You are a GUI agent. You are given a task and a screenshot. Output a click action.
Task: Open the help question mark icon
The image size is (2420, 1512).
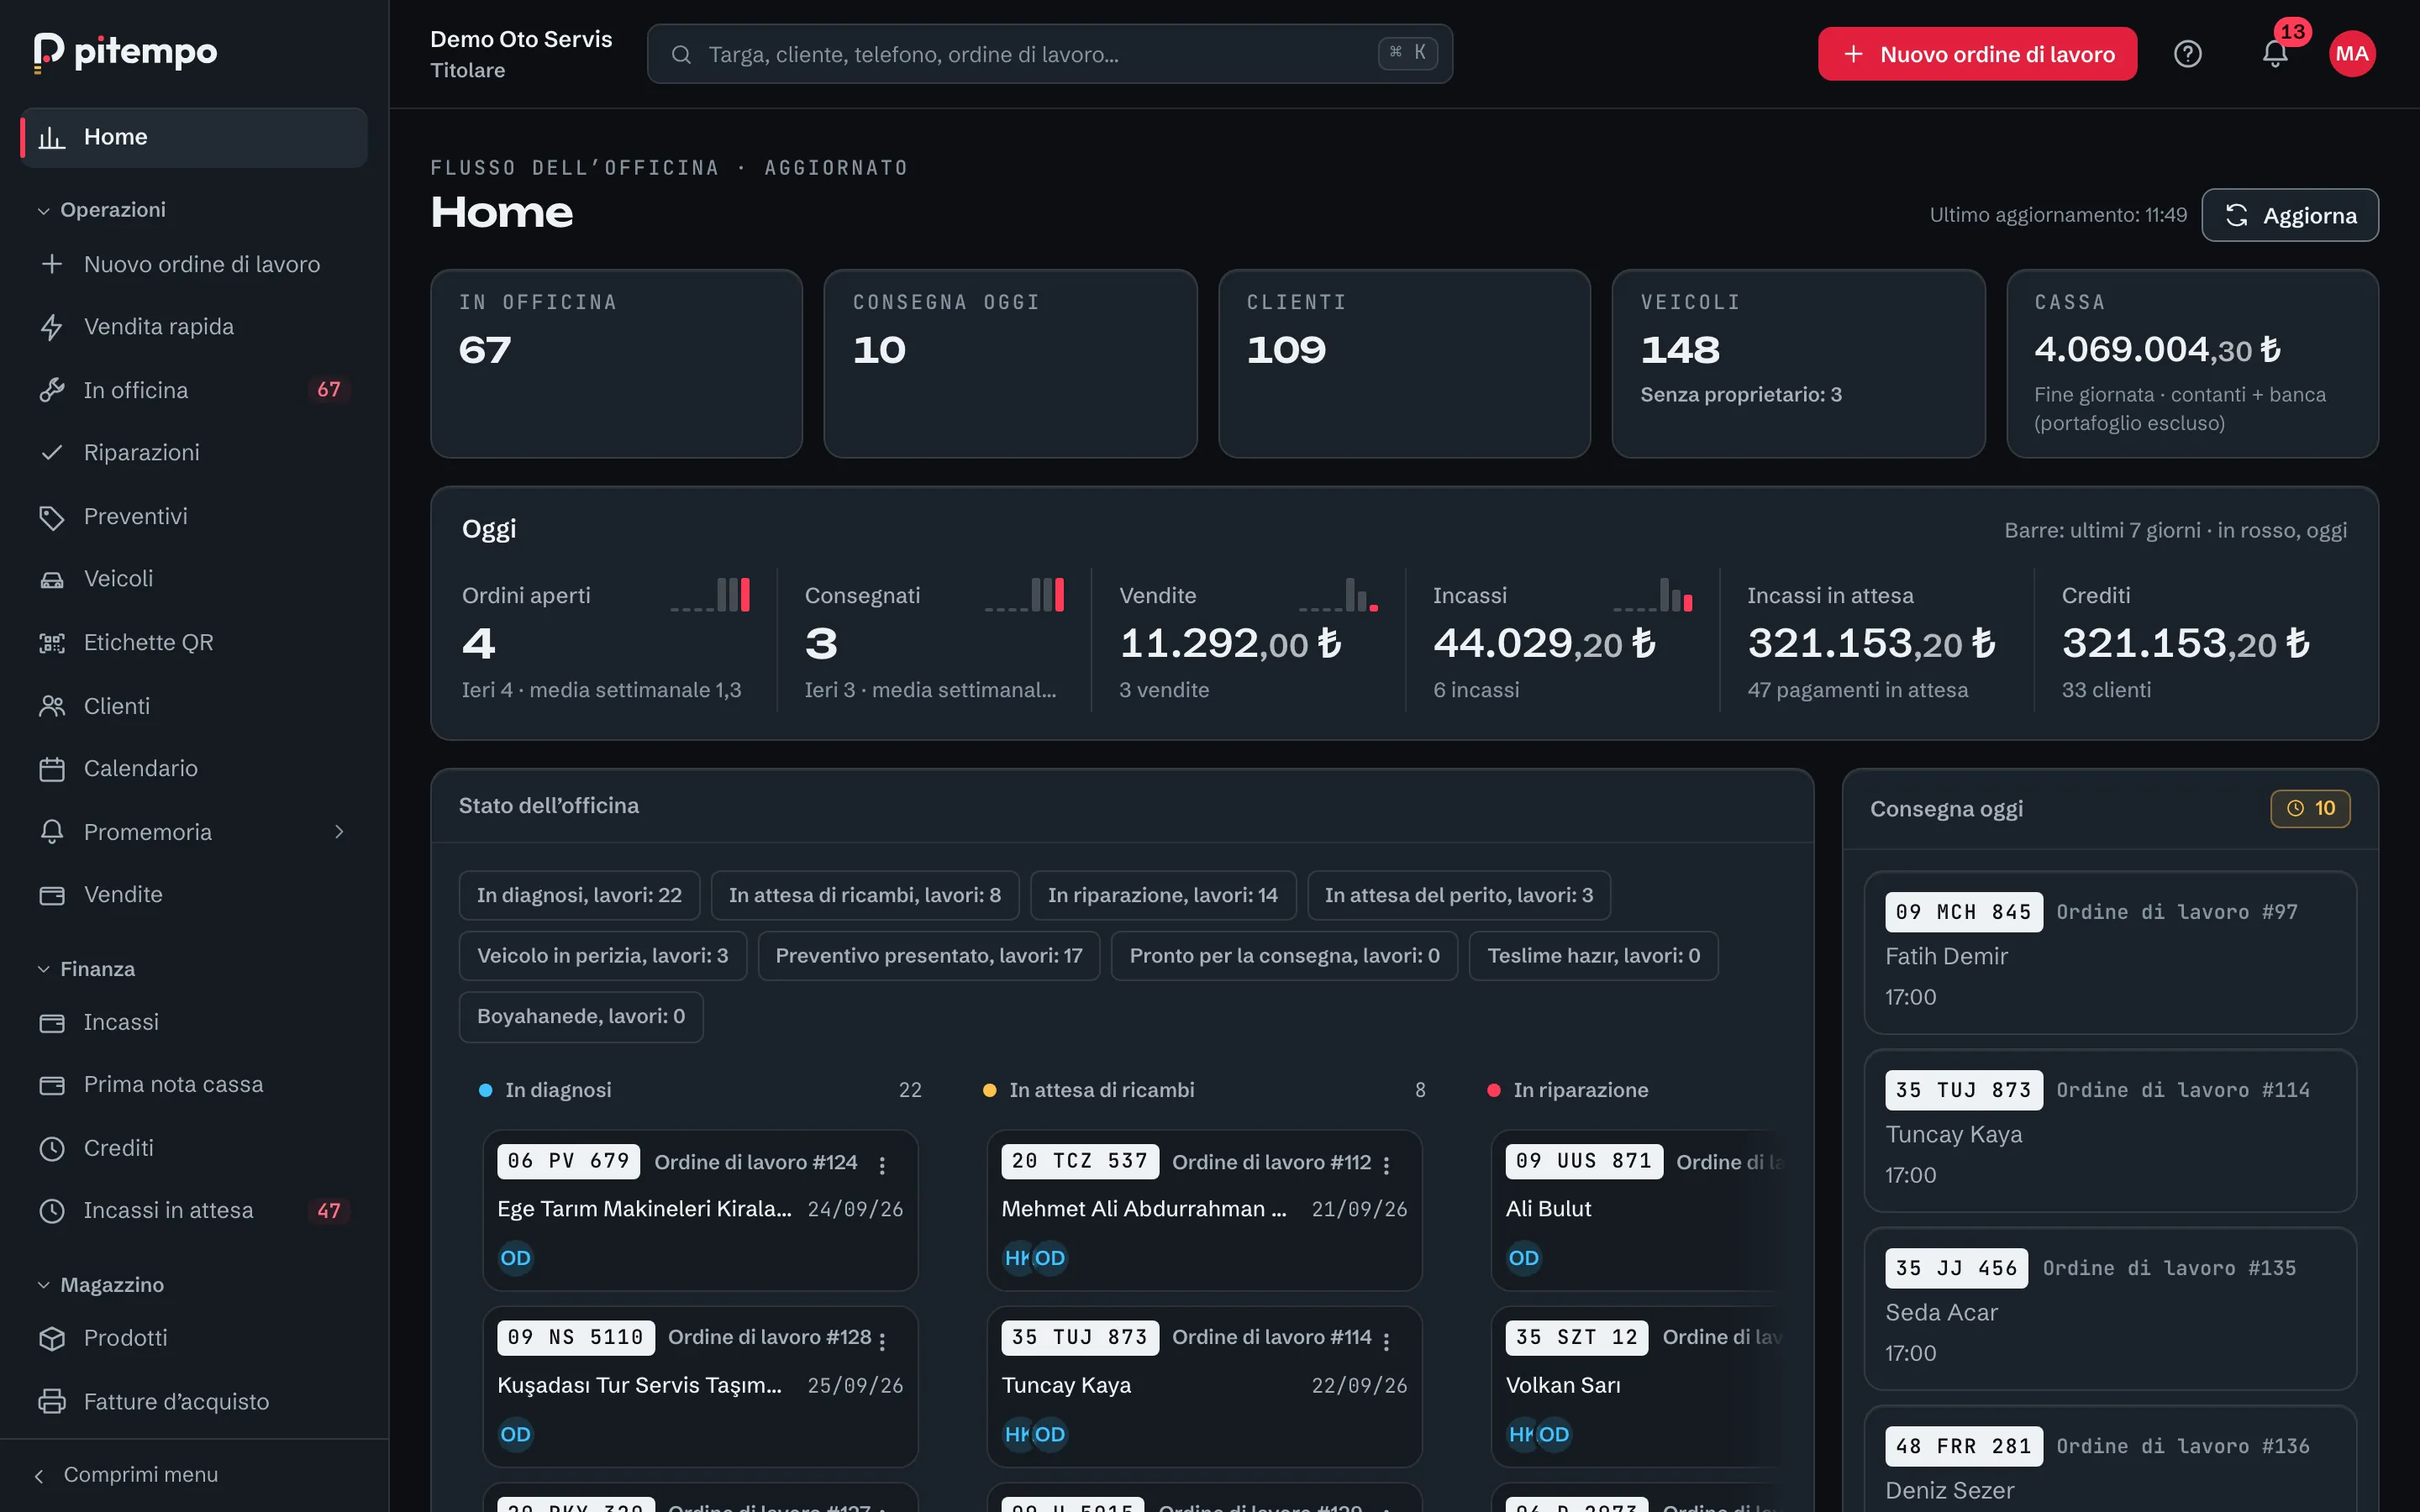click(x=2187, y=54)
